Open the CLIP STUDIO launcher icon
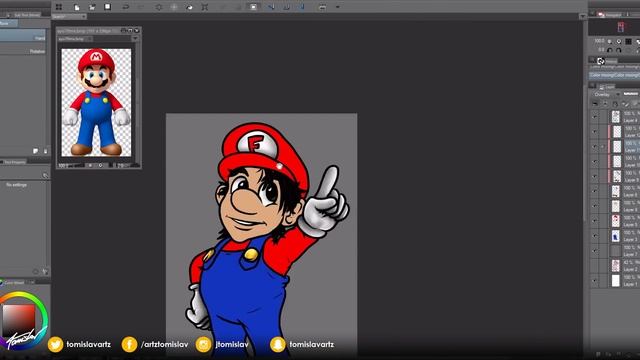The image size is (640, 360). pos(59,7)
